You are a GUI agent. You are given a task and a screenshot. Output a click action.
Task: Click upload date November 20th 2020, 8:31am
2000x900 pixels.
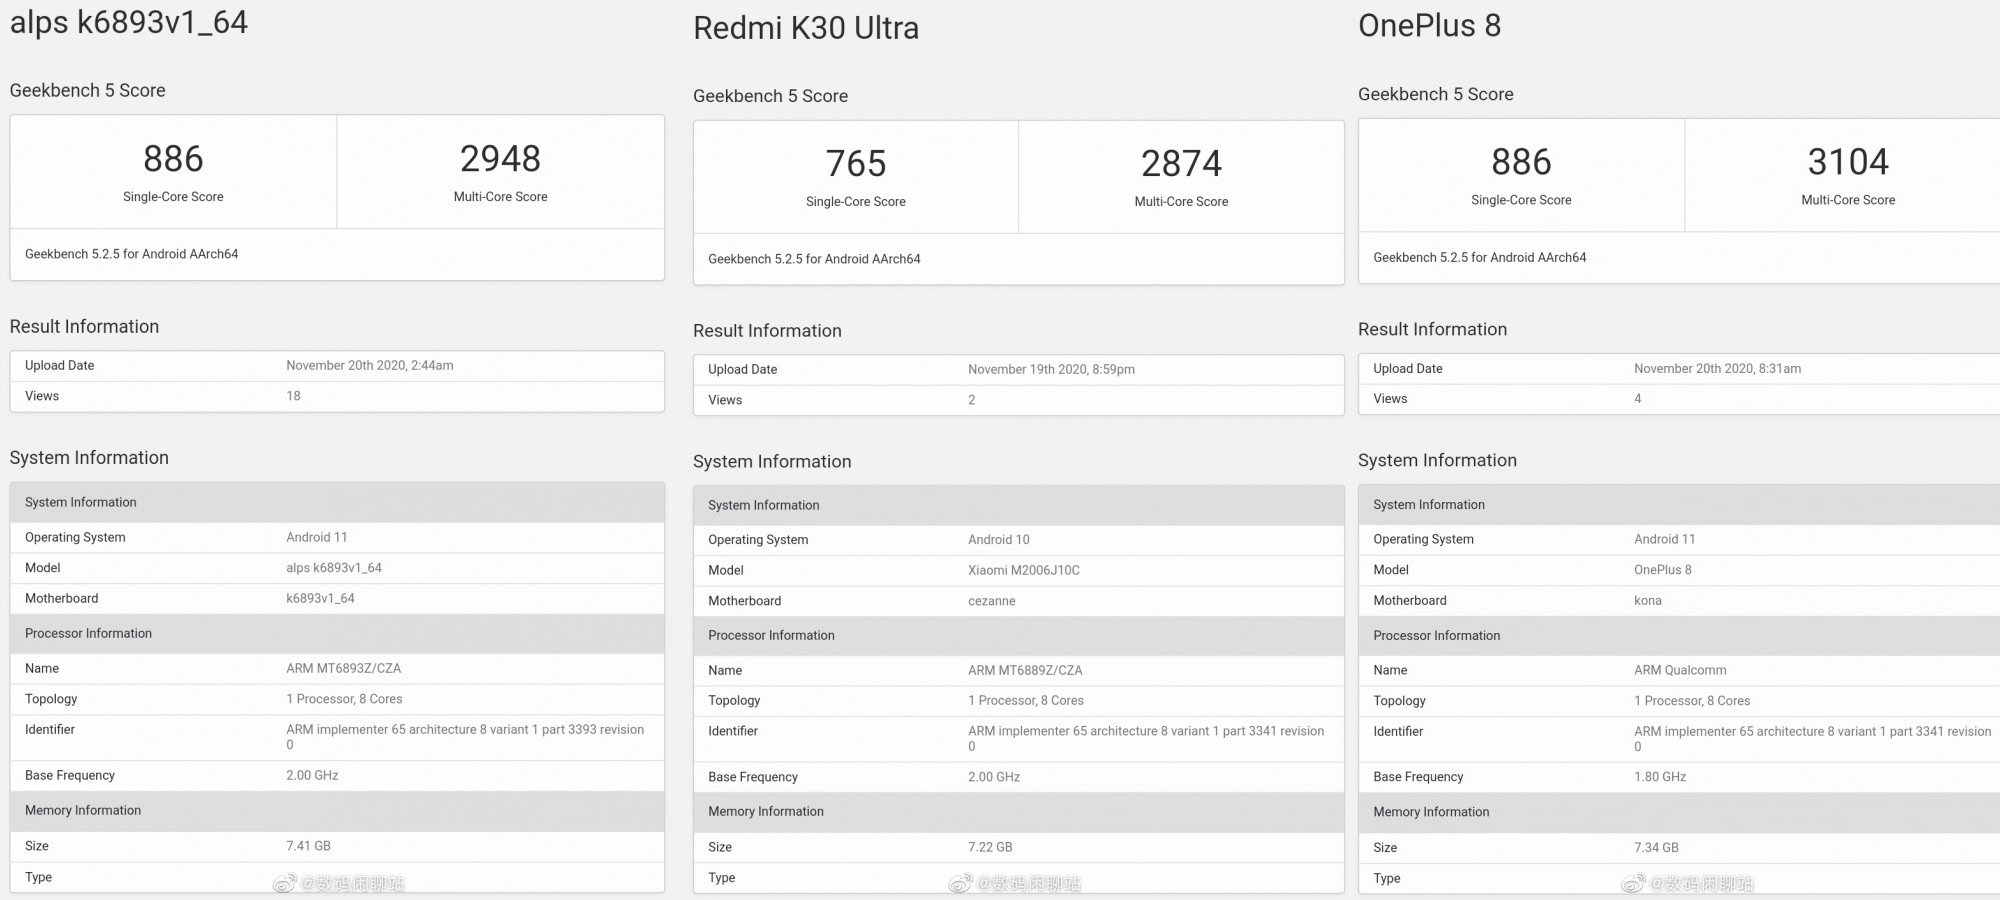1717,369
